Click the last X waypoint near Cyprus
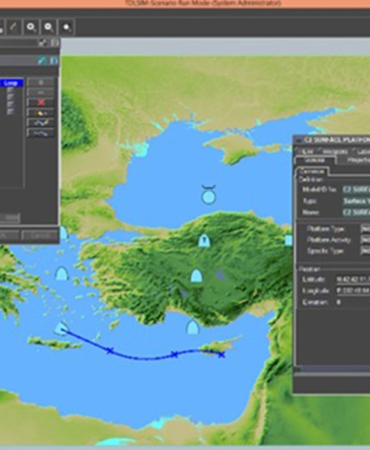The image size is (370, 450). 221,355
